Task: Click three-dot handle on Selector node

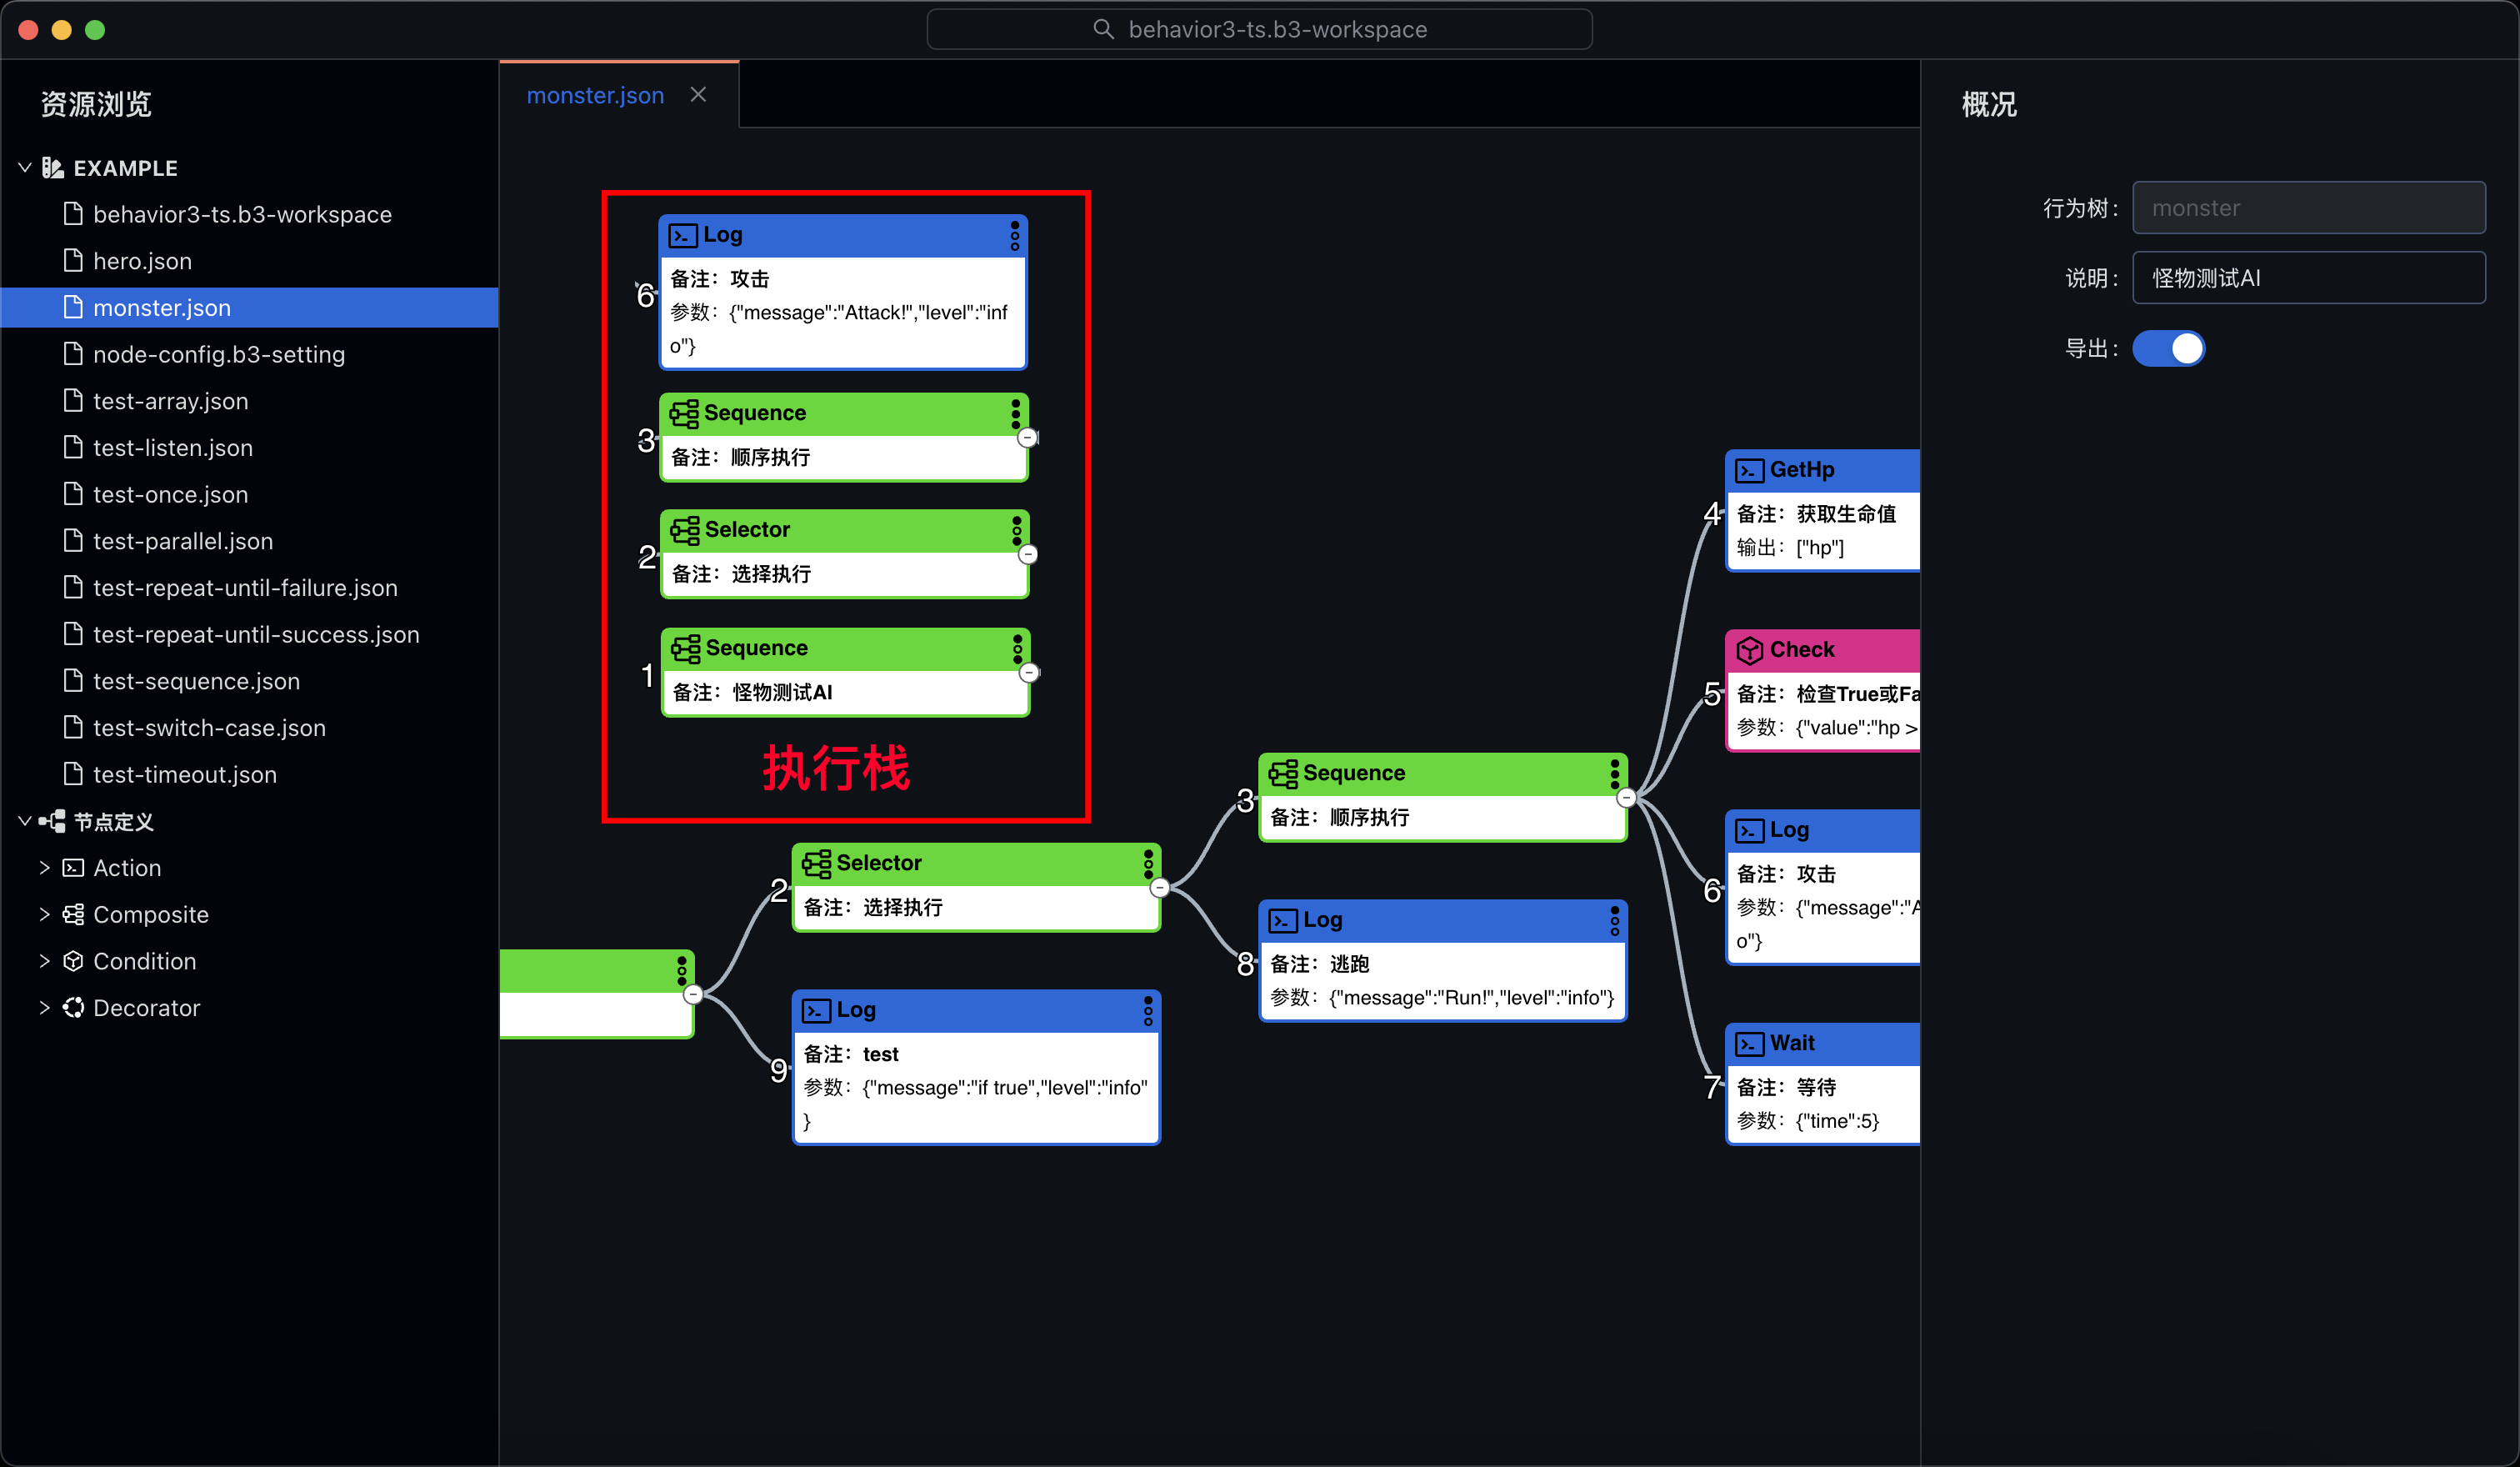Action: pos(1148,863)
